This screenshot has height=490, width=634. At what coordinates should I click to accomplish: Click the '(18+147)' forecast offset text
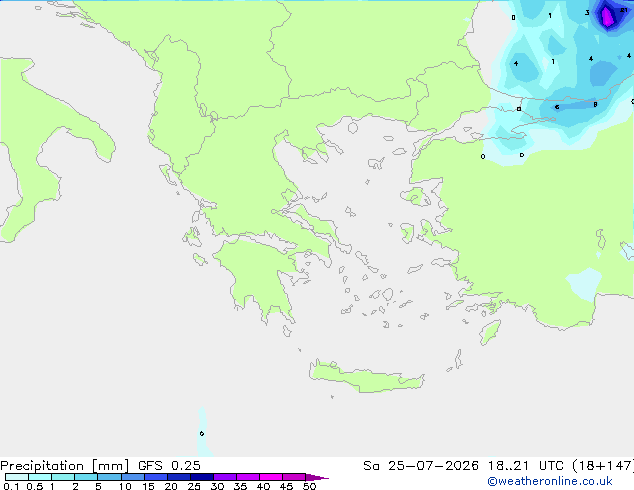click(x=603, y=466)
